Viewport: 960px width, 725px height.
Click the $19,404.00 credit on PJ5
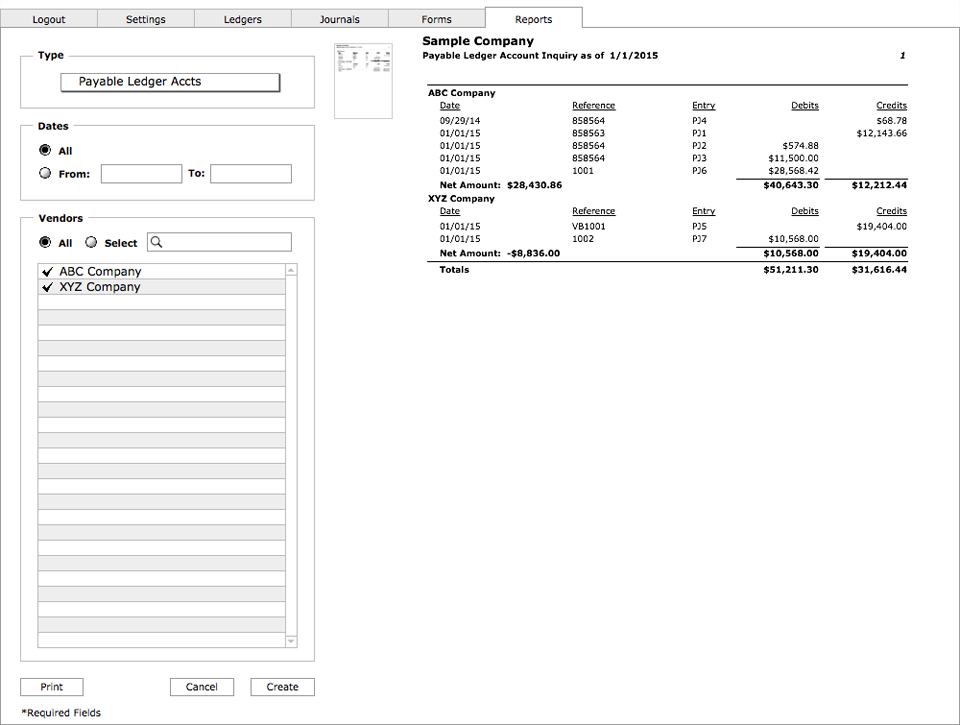[882, 227]
